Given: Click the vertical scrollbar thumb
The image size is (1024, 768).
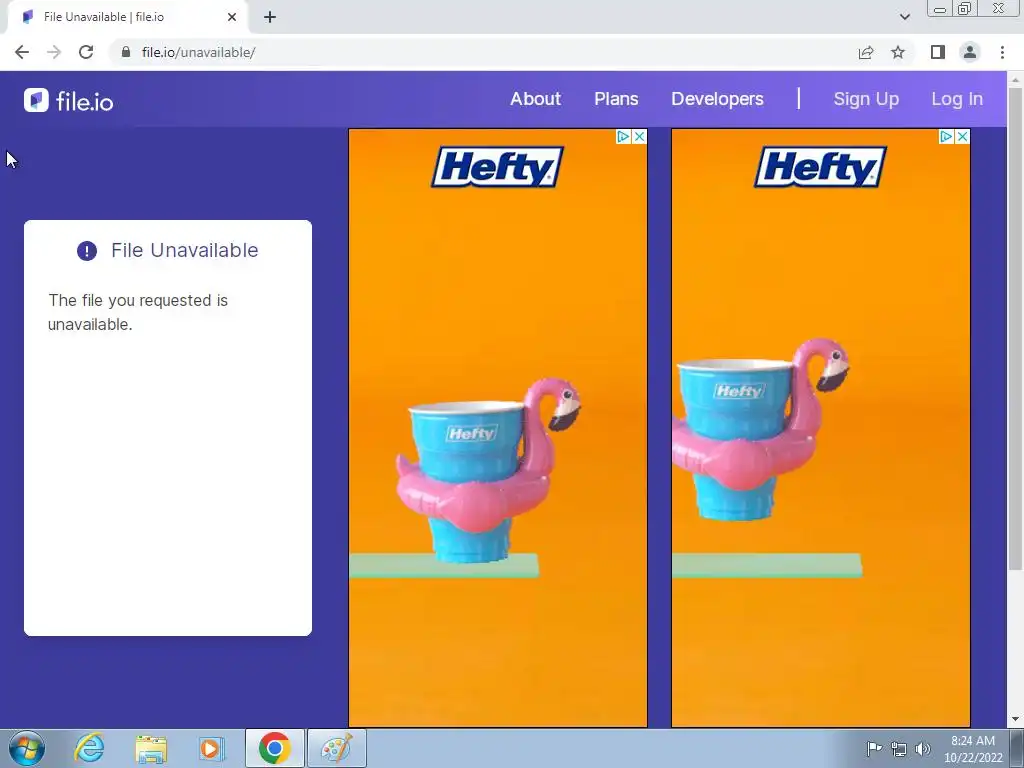Looking at the screenshot, I should tap(1015, 327).
